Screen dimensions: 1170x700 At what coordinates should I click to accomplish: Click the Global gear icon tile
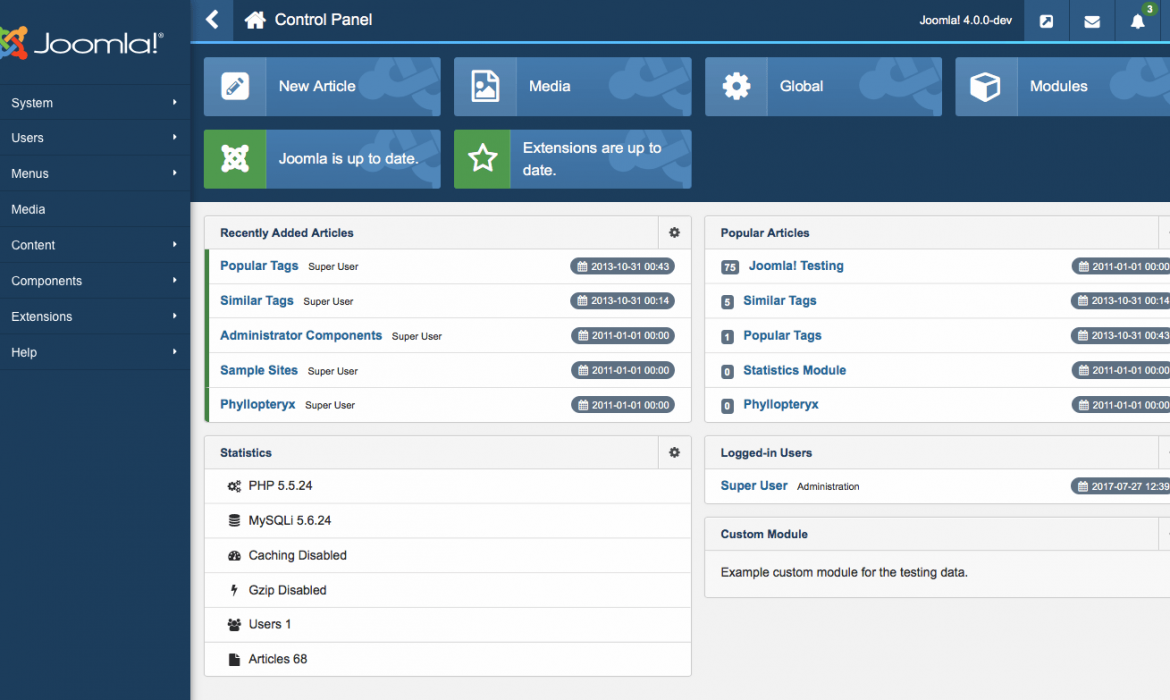point(736,87)
